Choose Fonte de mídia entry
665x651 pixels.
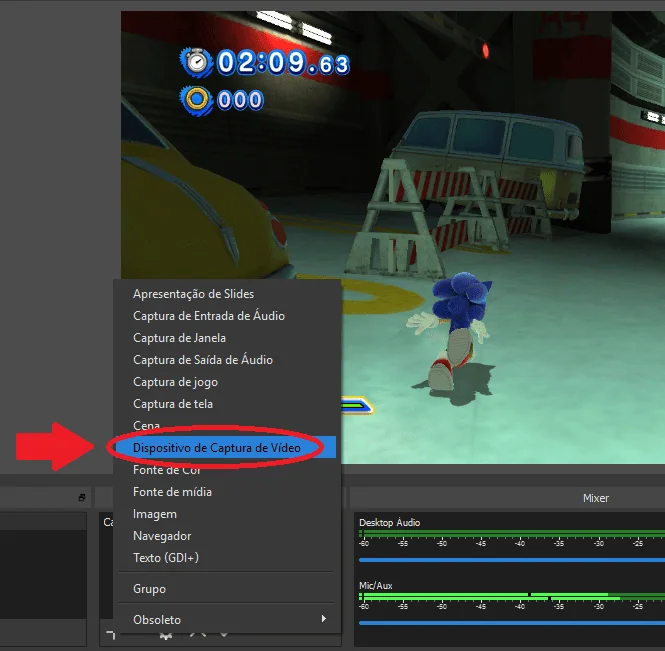227,492
